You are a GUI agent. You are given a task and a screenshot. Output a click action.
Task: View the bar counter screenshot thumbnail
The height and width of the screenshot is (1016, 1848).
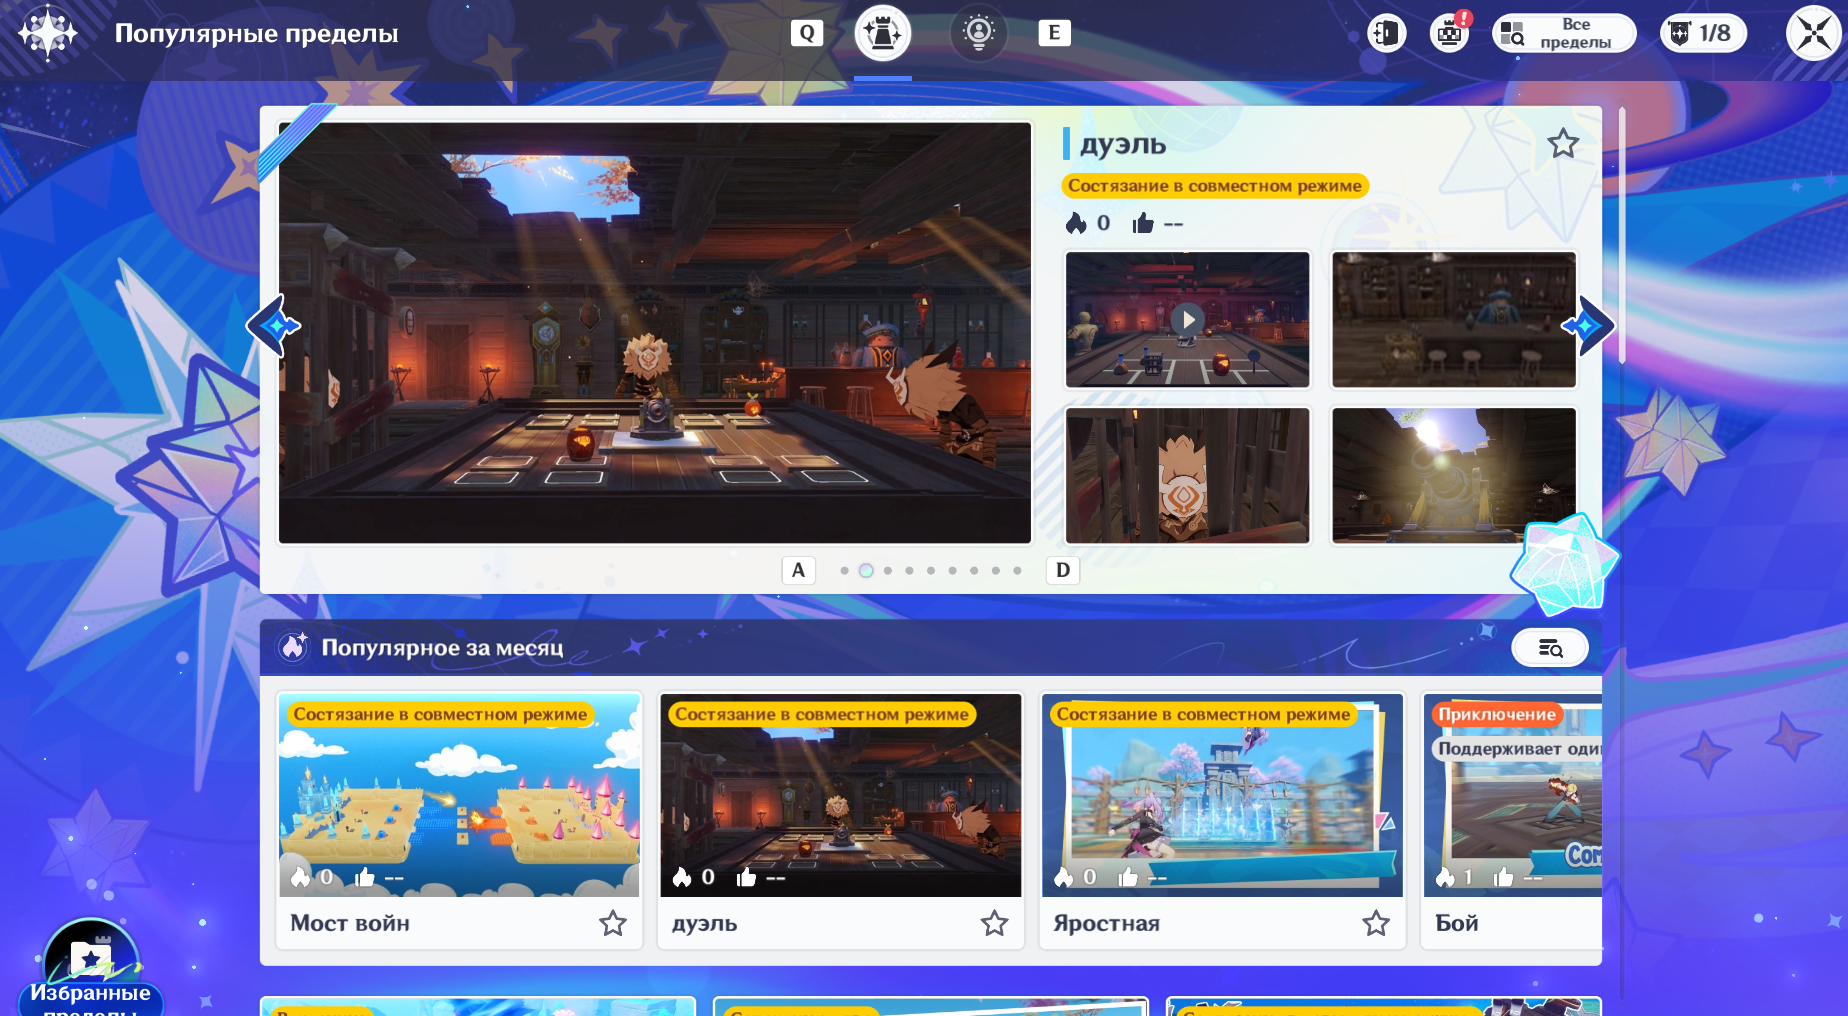(1454, 319)
